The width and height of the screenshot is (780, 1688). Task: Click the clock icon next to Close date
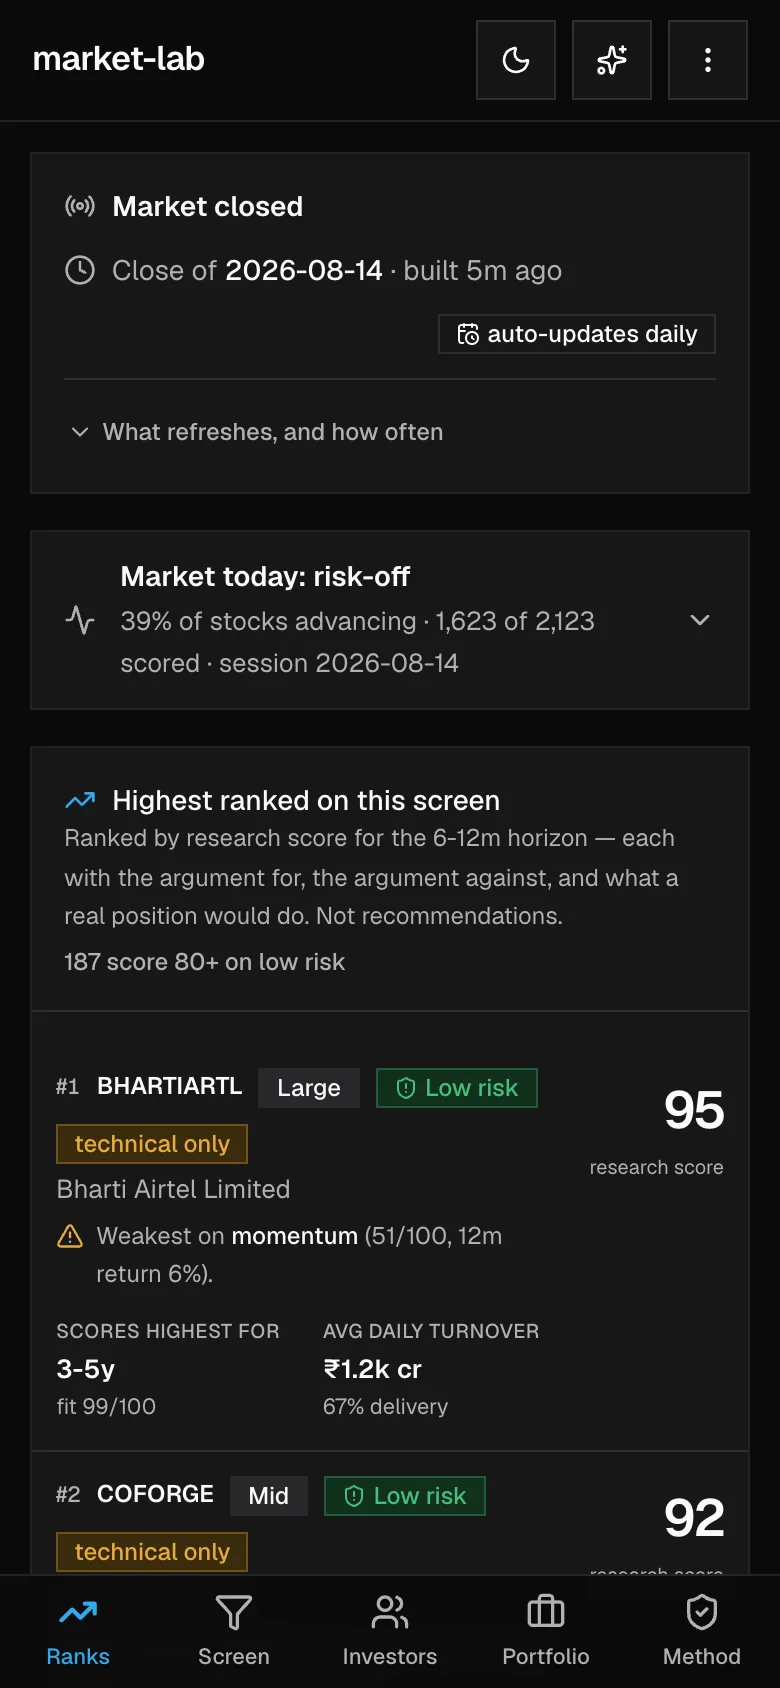[x=80, y=270]
